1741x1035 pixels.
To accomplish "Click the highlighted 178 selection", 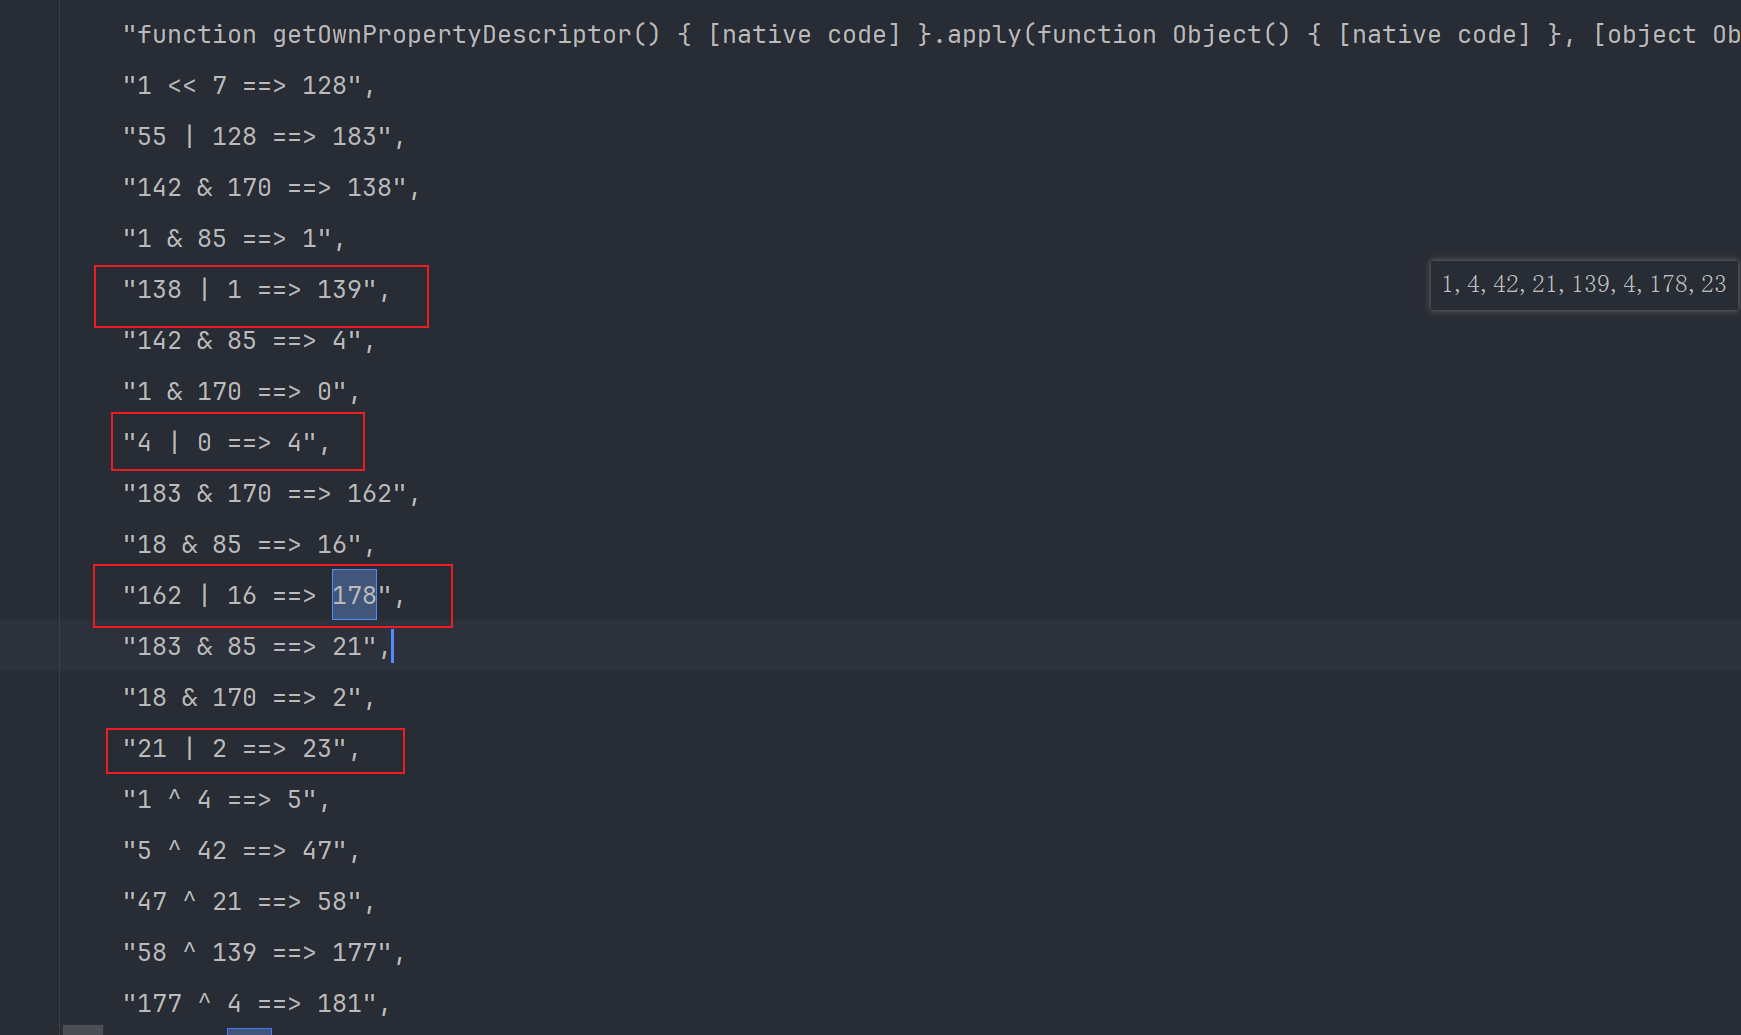I will click(x=354, y=595).
